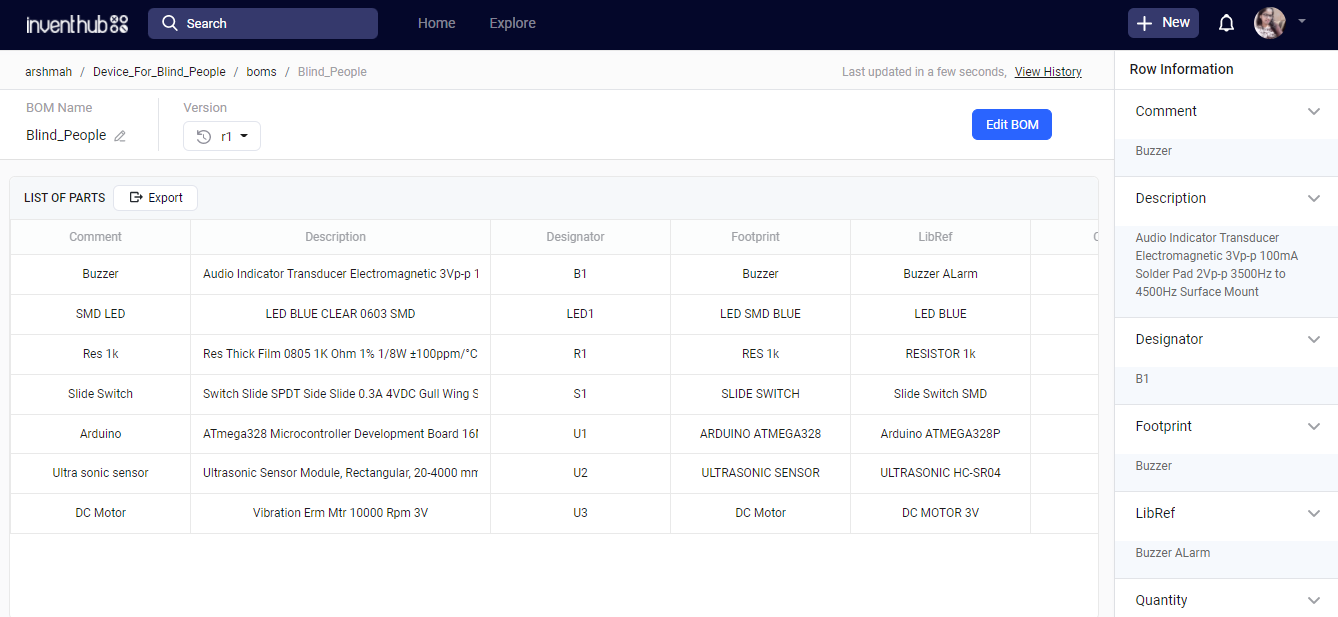
Task: Click the DC MOTOR 3V LibRef cell
Action: 940,513
